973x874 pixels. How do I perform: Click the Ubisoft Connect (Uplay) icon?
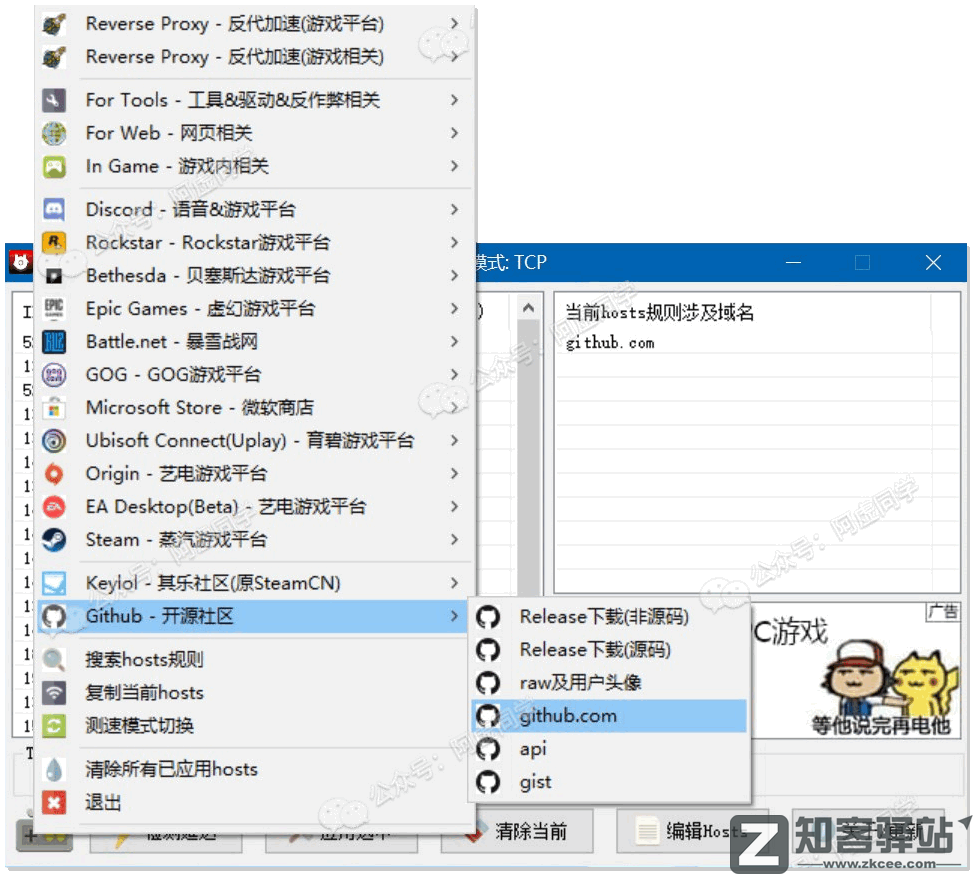tap(52, 440)
